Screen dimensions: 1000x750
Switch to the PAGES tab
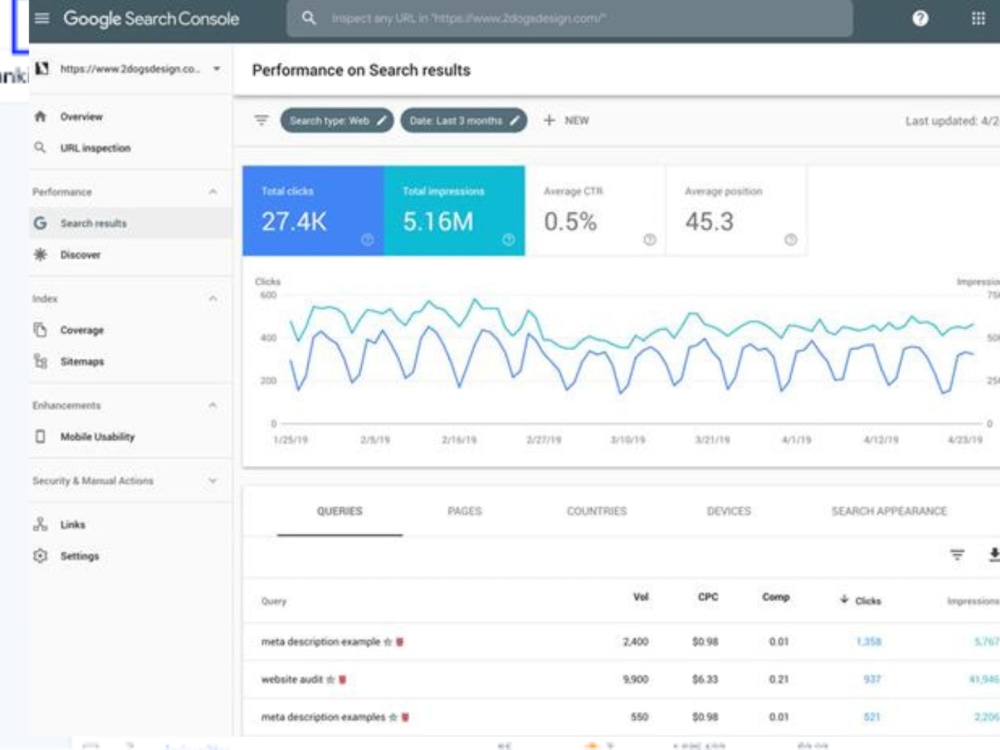pos(464,511)
